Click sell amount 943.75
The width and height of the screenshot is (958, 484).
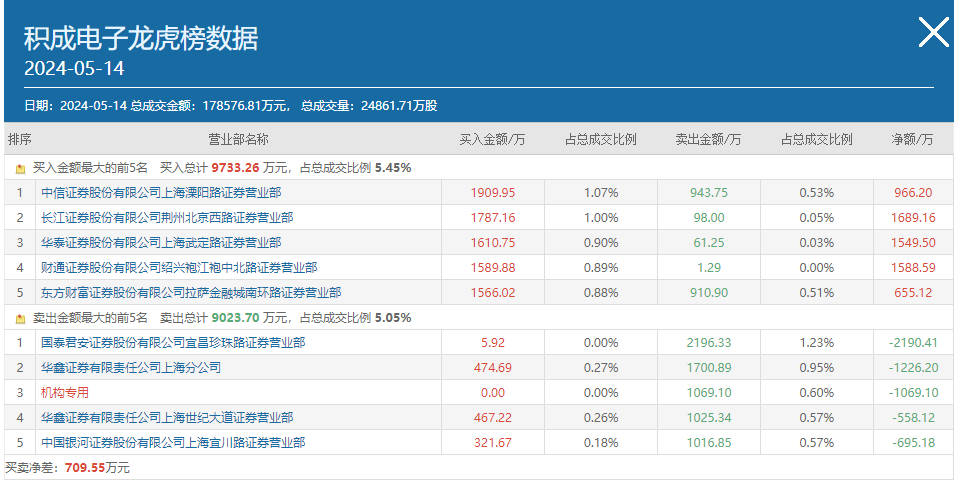tap(709, 192)
